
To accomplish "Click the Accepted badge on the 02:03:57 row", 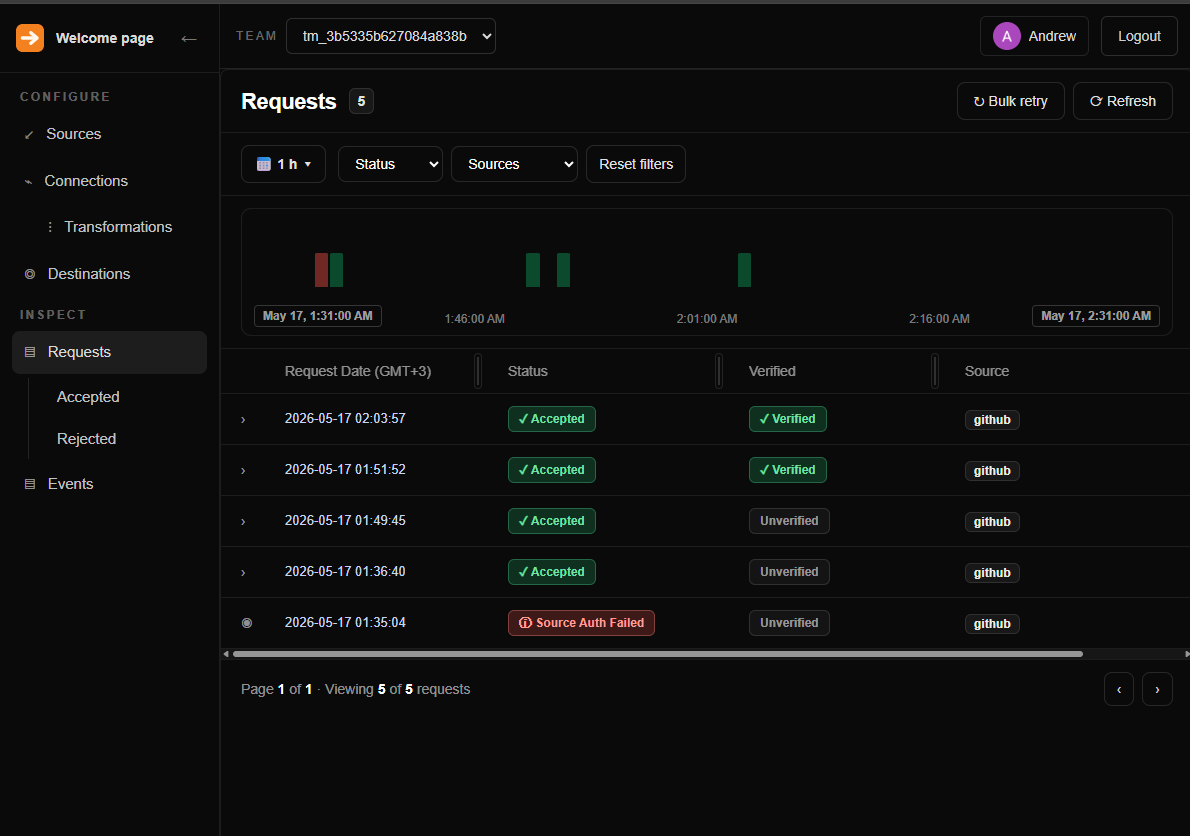I will [552, 419].
